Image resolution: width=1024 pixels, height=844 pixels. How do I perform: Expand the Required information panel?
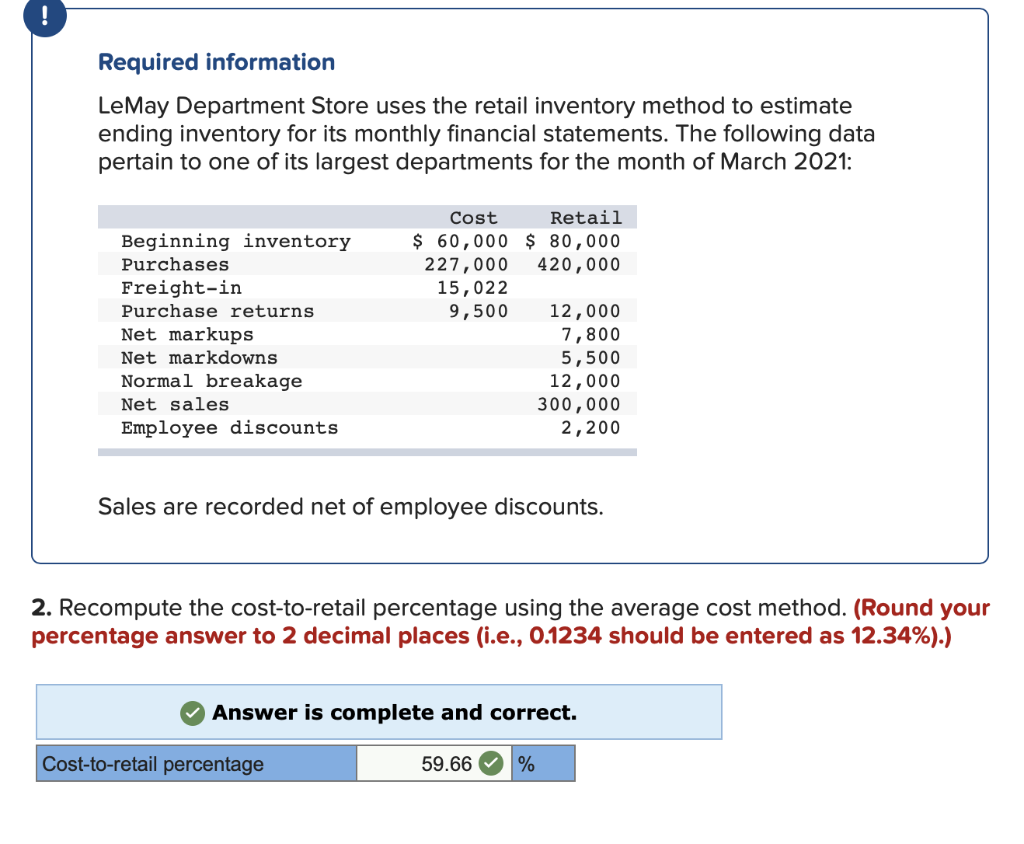coord(216,62)
